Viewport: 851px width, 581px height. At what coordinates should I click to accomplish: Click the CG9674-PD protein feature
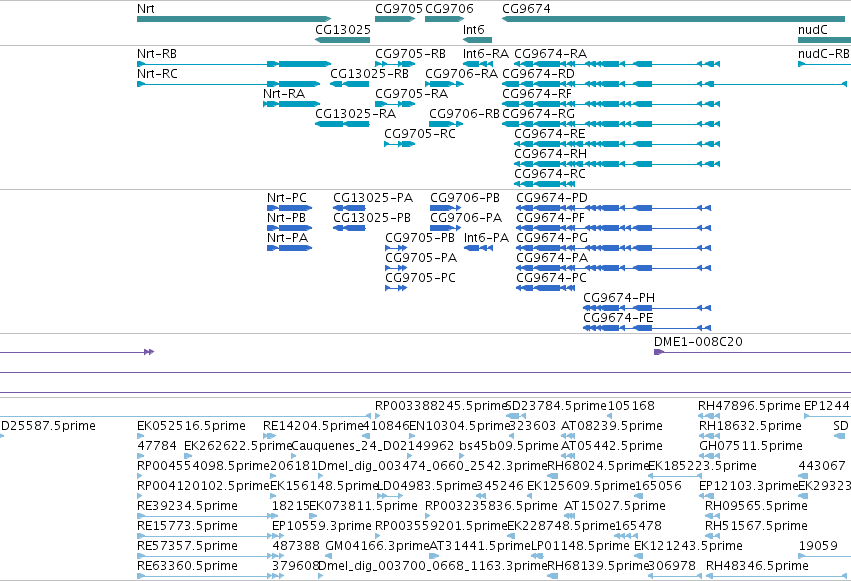click(613, 208)
